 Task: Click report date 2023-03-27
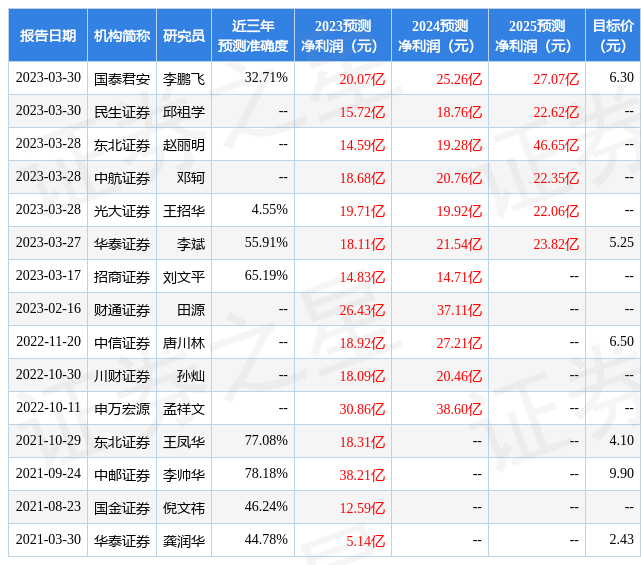48,242
